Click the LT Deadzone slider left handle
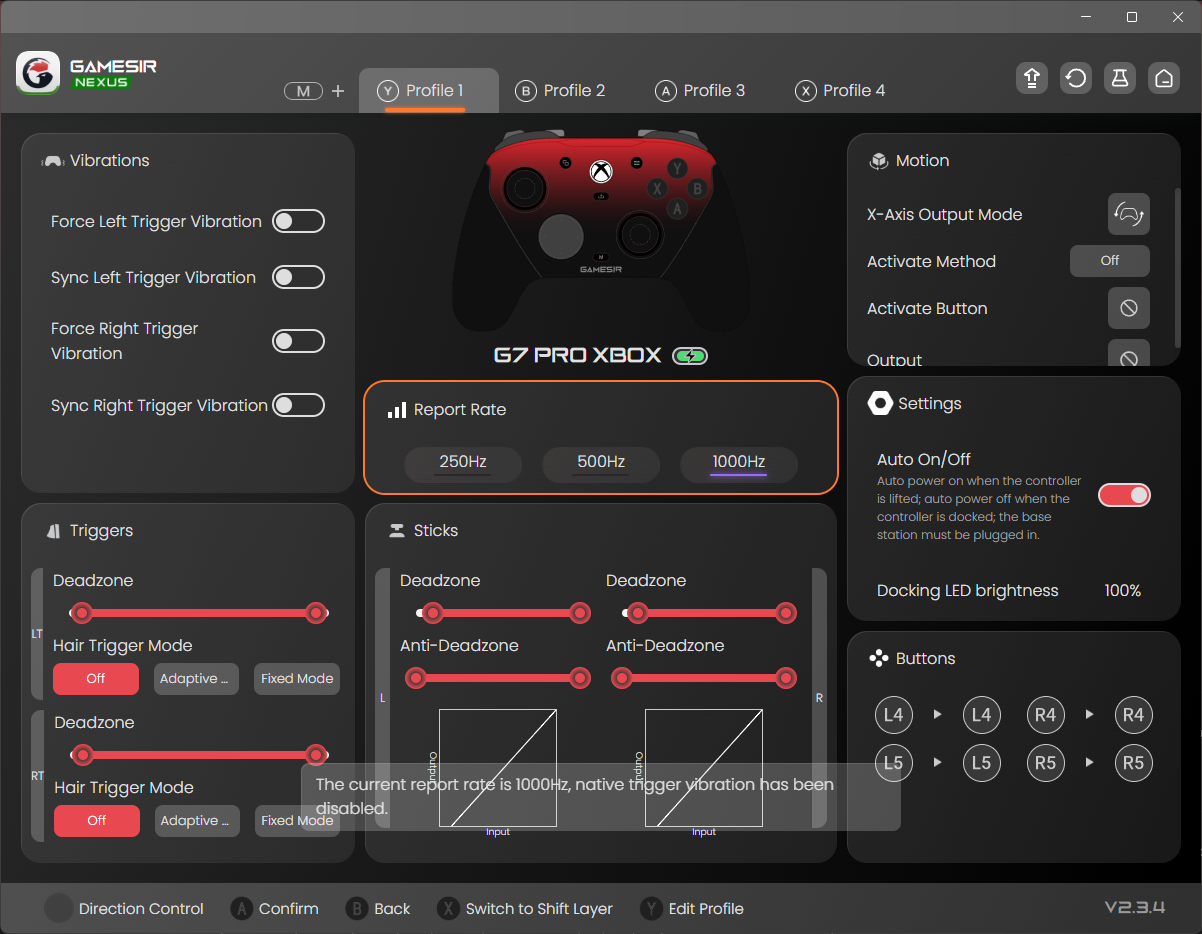 point(82,613)
